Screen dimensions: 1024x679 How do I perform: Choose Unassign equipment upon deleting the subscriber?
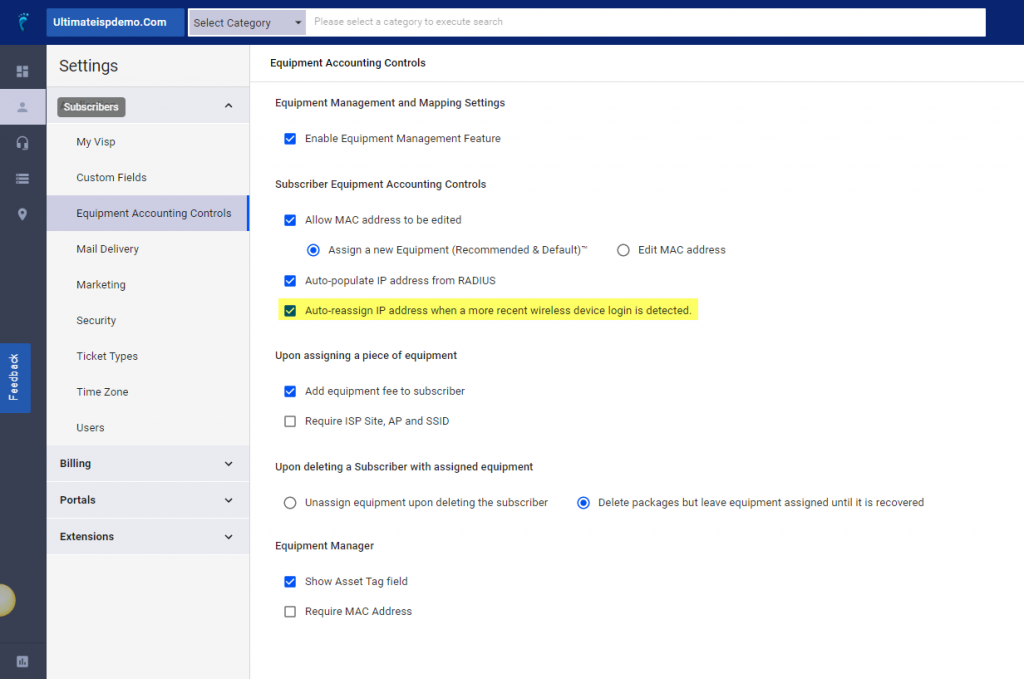point(290,503)
